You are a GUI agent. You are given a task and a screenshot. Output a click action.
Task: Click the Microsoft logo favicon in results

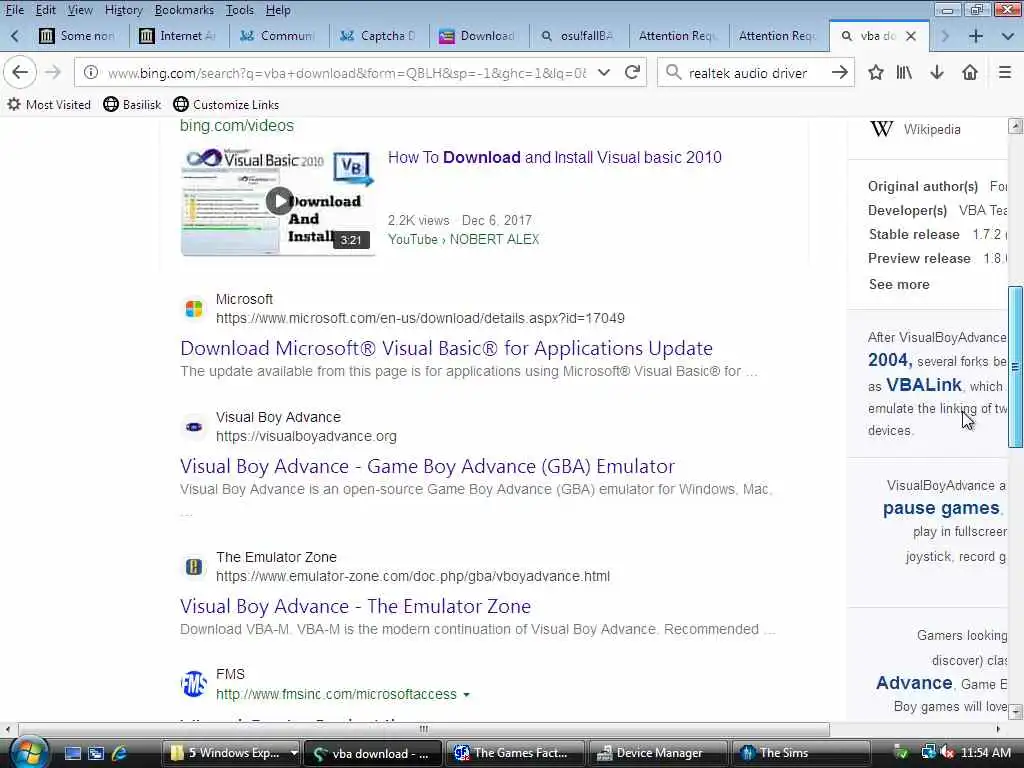click(x=194, y=308)
